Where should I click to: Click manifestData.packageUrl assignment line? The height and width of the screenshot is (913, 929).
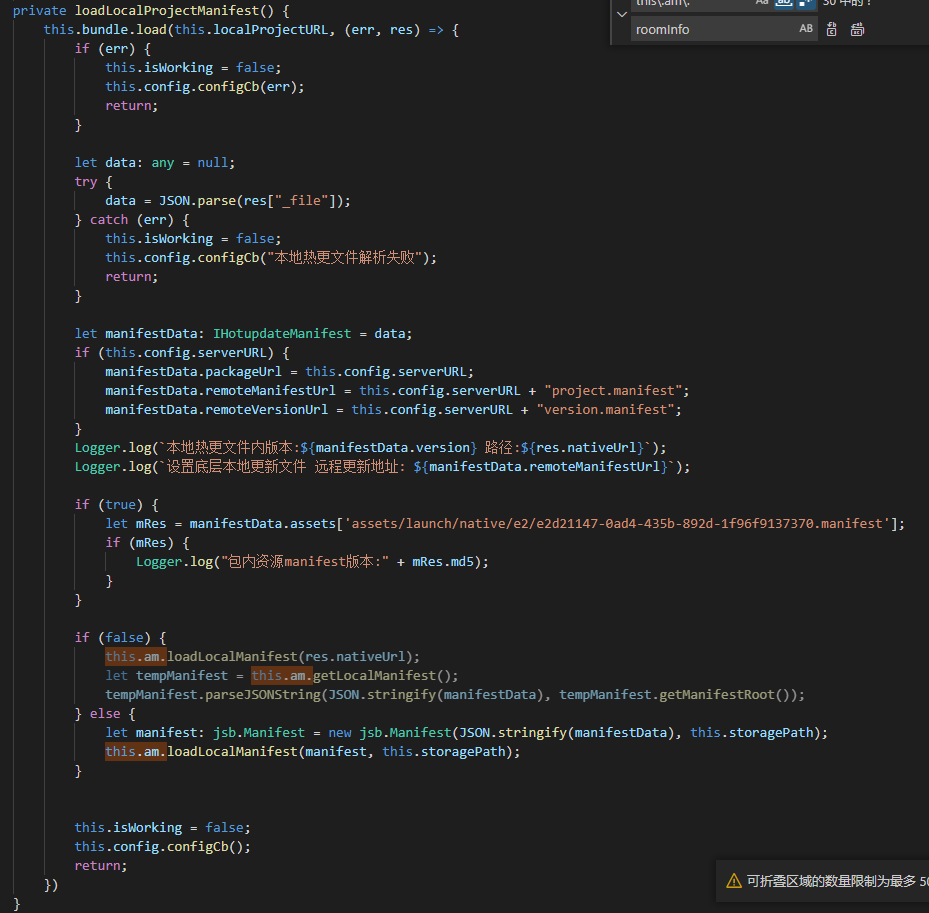pos(289,371)
